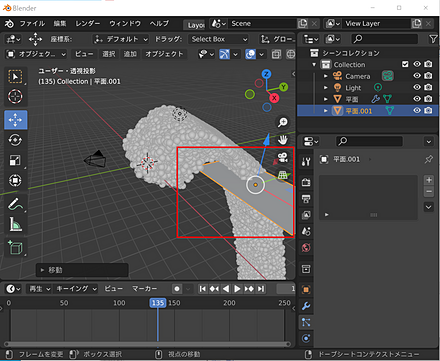The width and height of the screenshot is (440, 361).
Task: Switch perspective/orthographic grid icon
Action: pyautogui.click(x=283, y=175)
